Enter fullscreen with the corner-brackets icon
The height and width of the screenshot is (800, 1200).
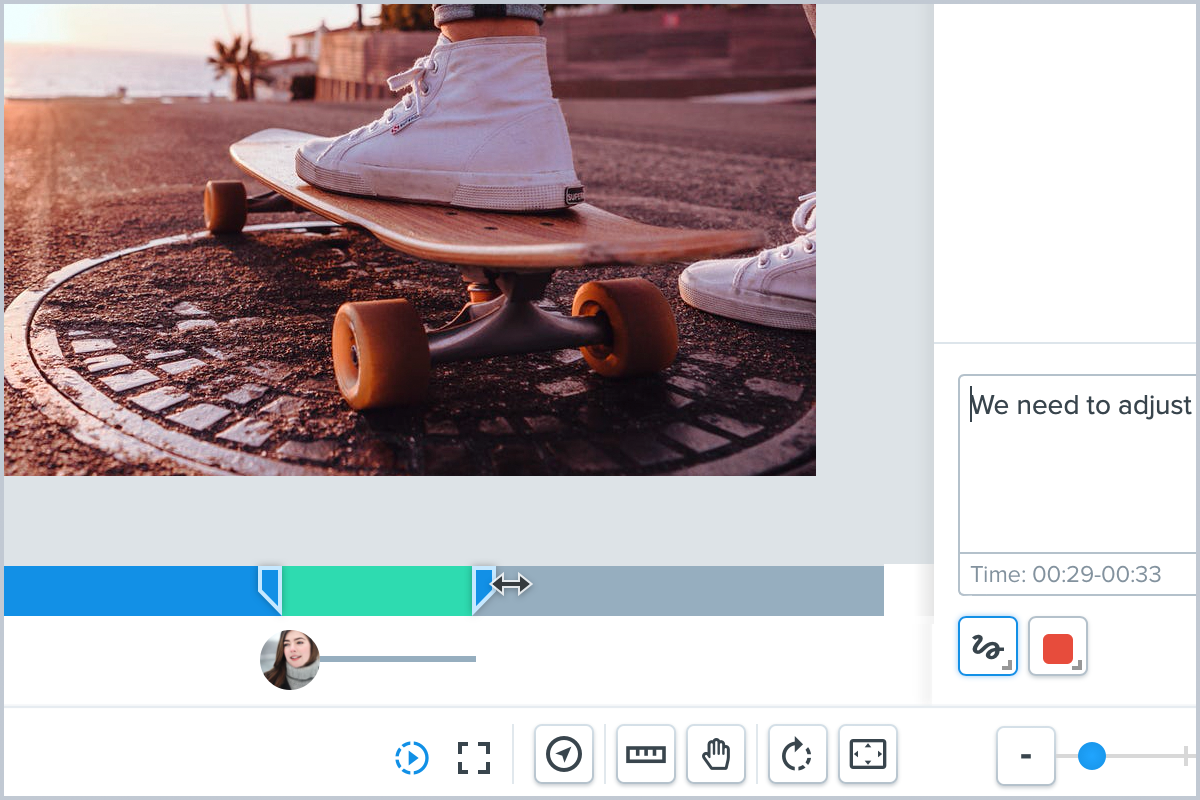point(474,757)
